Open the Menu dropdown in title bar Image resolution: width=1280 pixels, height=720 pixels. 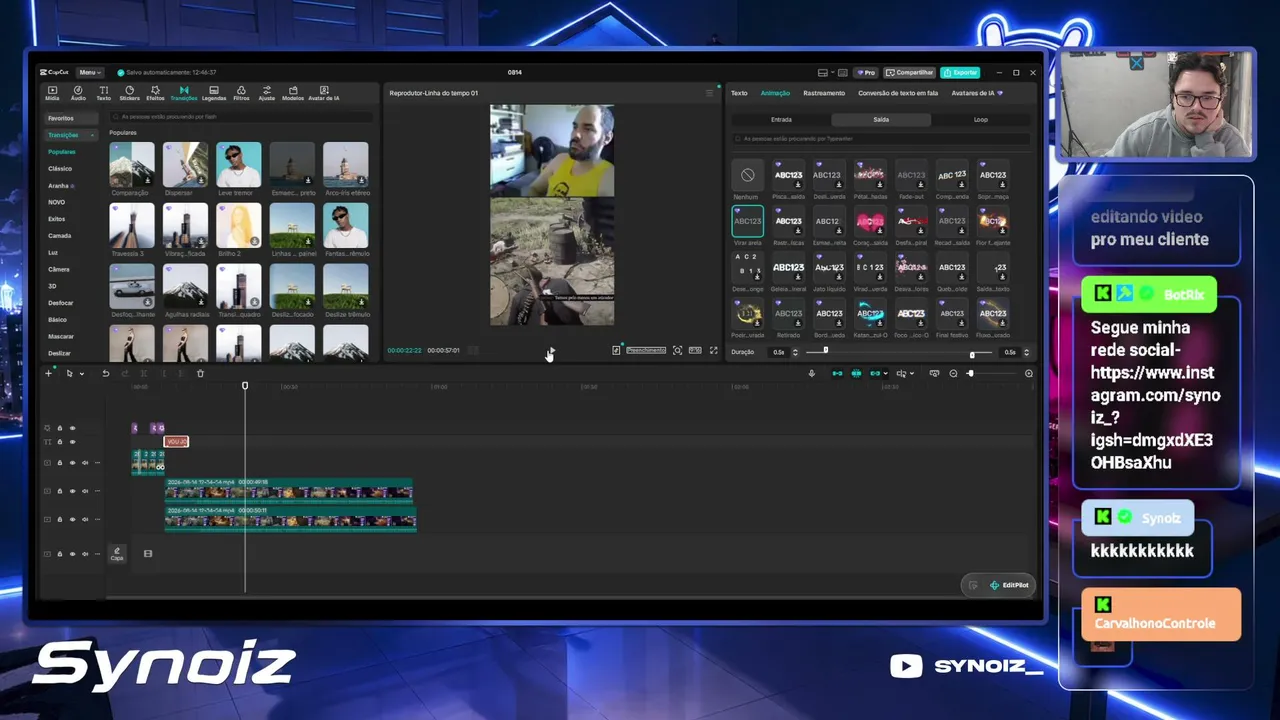(89, 72)
